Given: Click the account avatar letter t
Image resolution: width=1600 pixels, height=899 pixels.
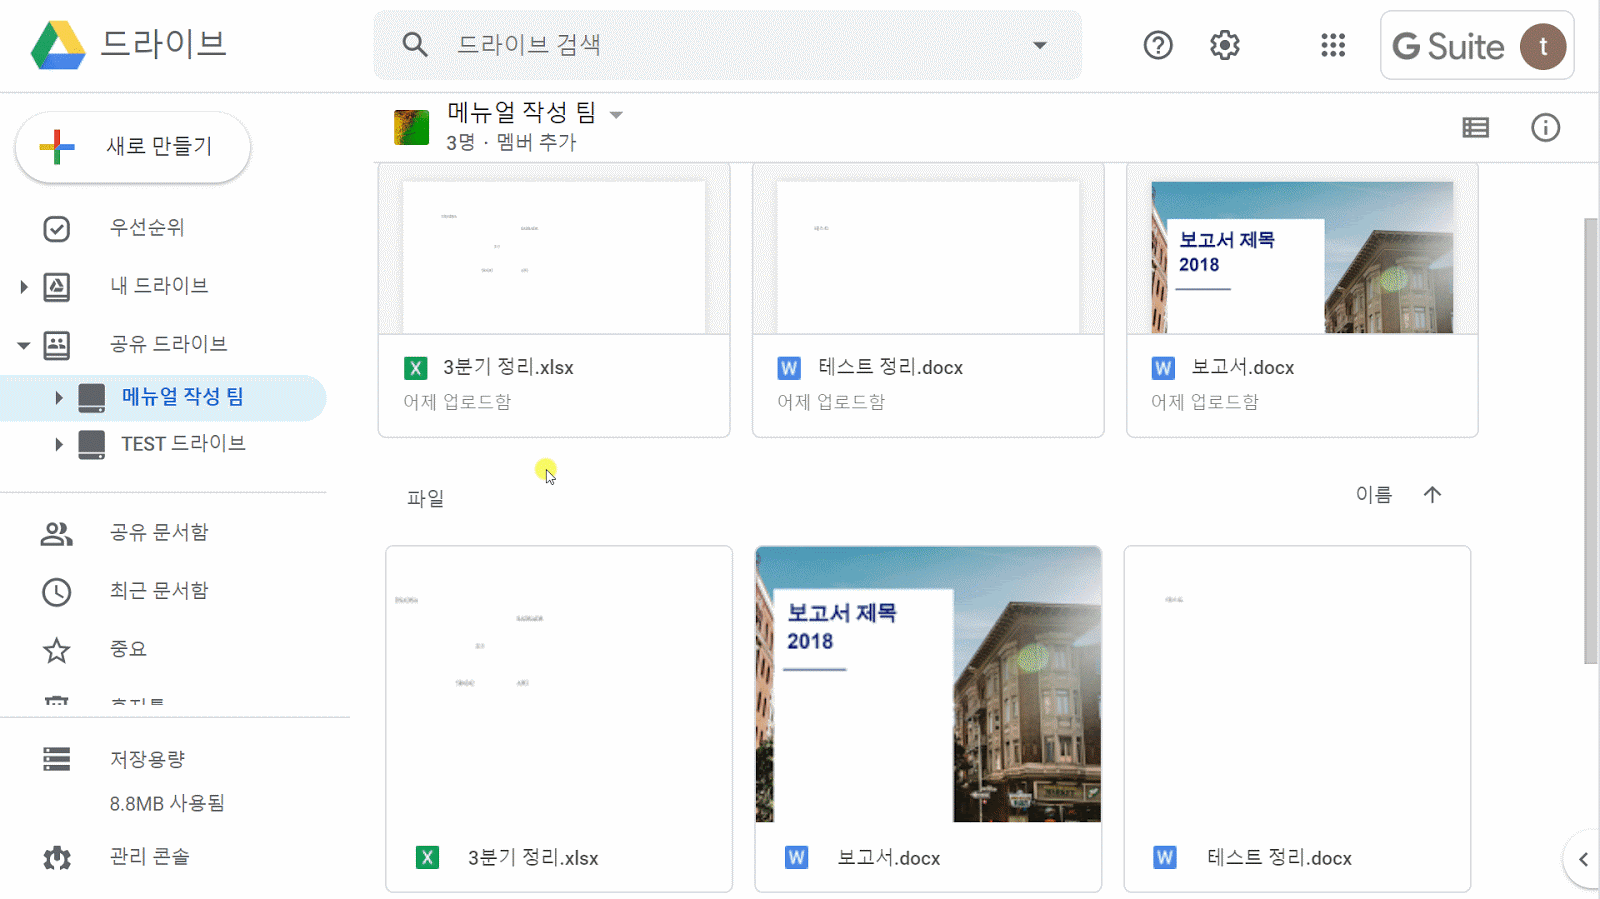Looking at the screenshot, I should tap(1543, 46).
